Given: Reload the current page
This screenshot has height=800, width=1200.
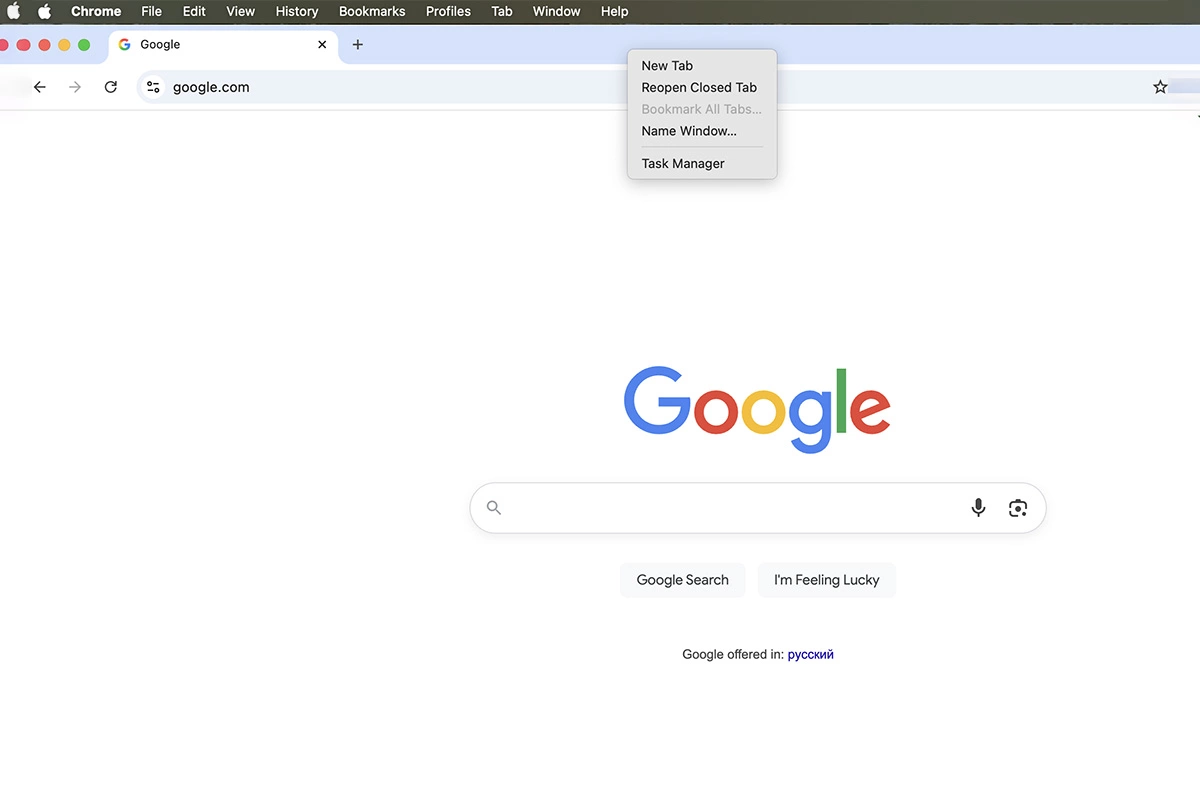Looking at the screenshot, I should click(x=110, y=87).
